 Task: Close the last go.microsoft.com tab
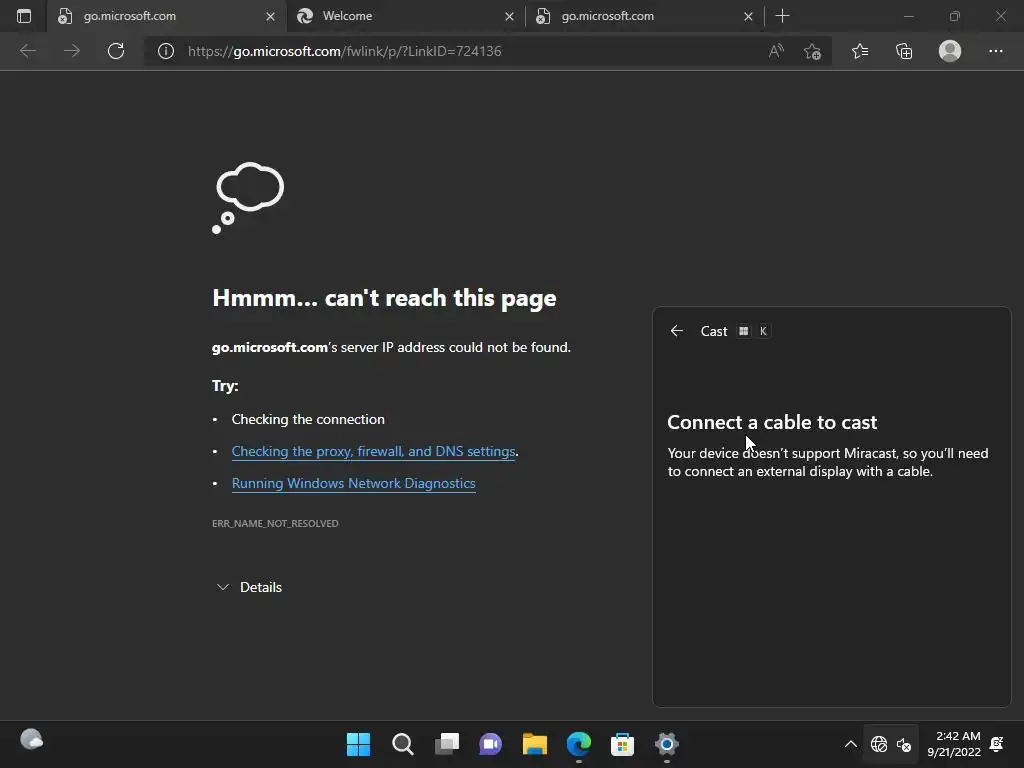click(748, 16)
